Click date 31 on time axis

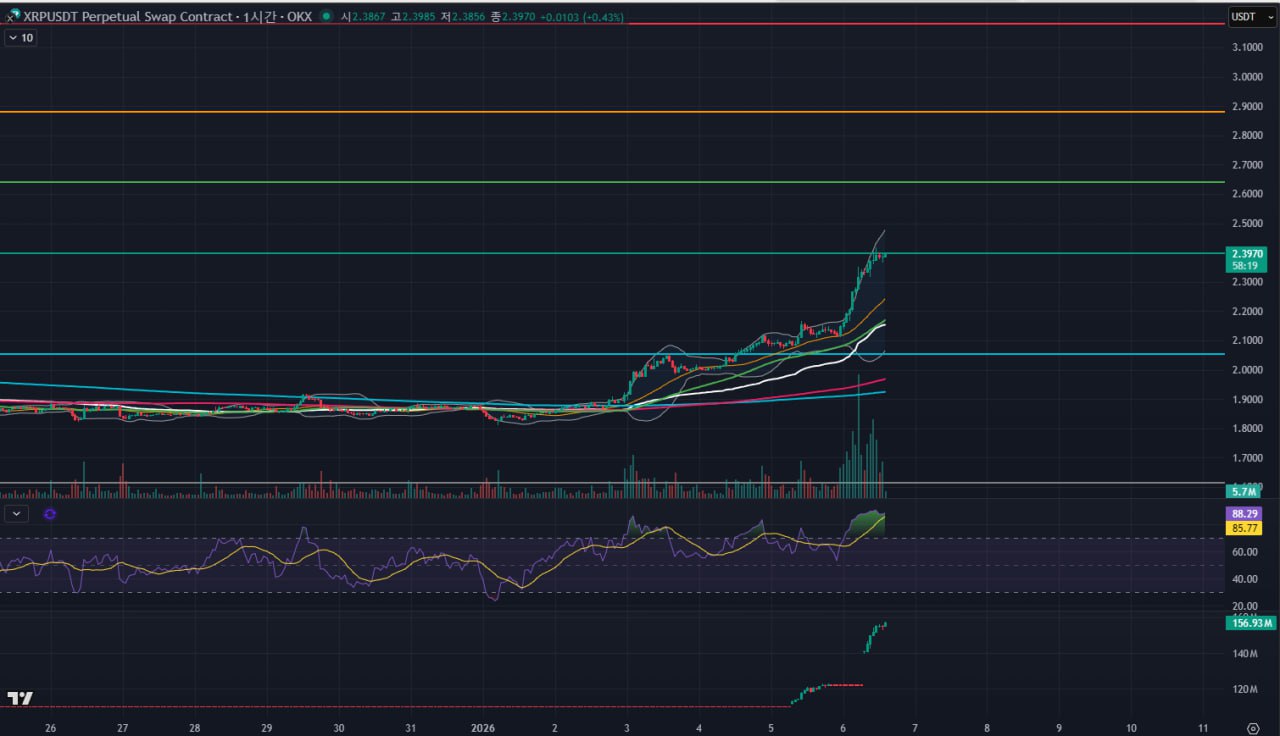411,728
